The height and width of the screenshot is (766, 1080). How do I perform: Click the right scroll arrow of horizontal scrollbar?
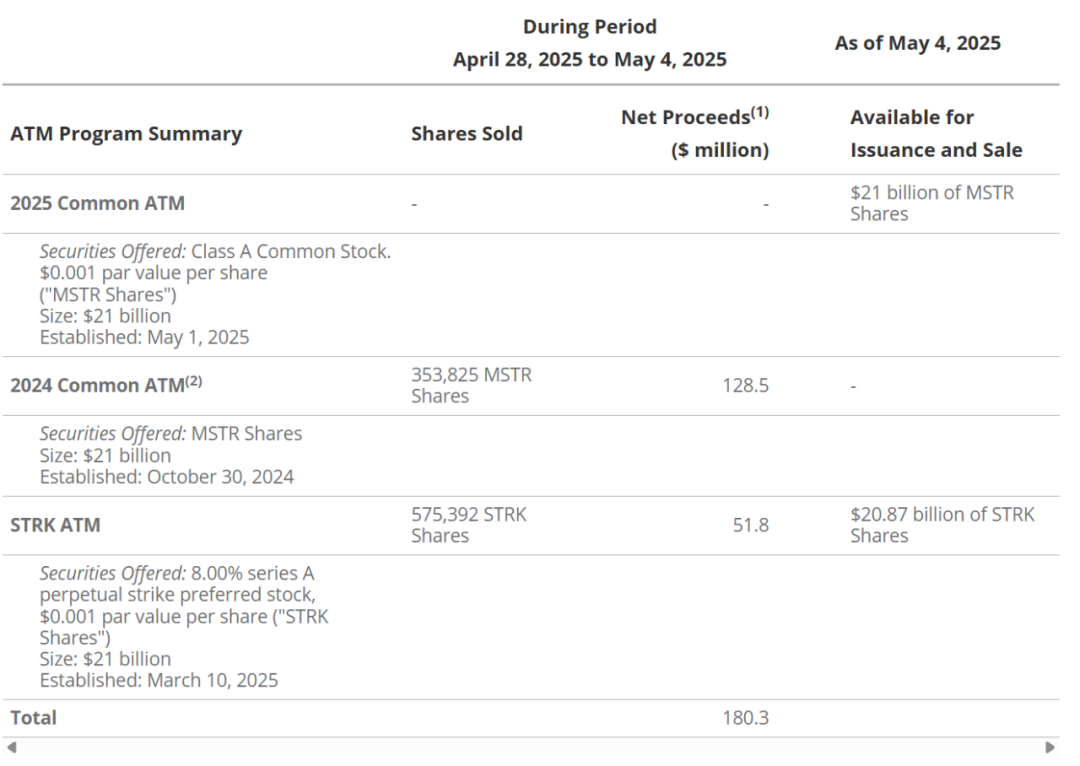1050,747
